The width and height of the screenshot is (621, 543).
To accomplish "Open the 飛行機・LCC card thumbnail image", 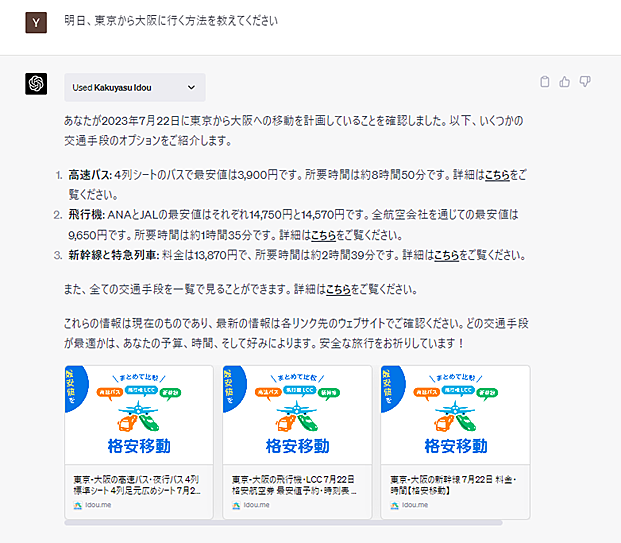I will point(297,415).
